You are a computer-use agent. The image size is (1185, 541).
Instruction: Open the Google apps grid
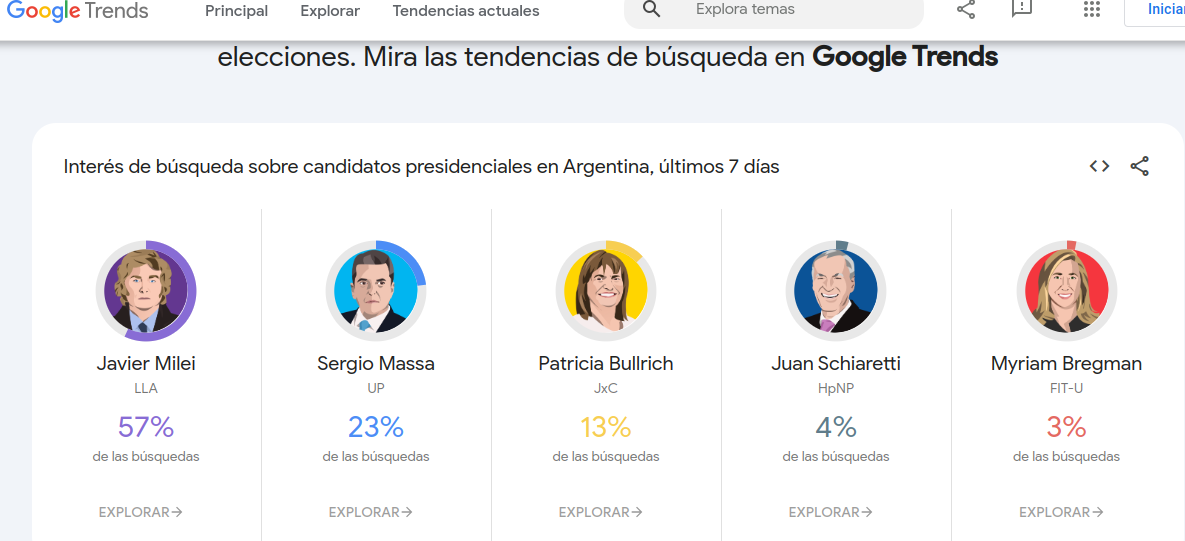(x=1092, y=10)
